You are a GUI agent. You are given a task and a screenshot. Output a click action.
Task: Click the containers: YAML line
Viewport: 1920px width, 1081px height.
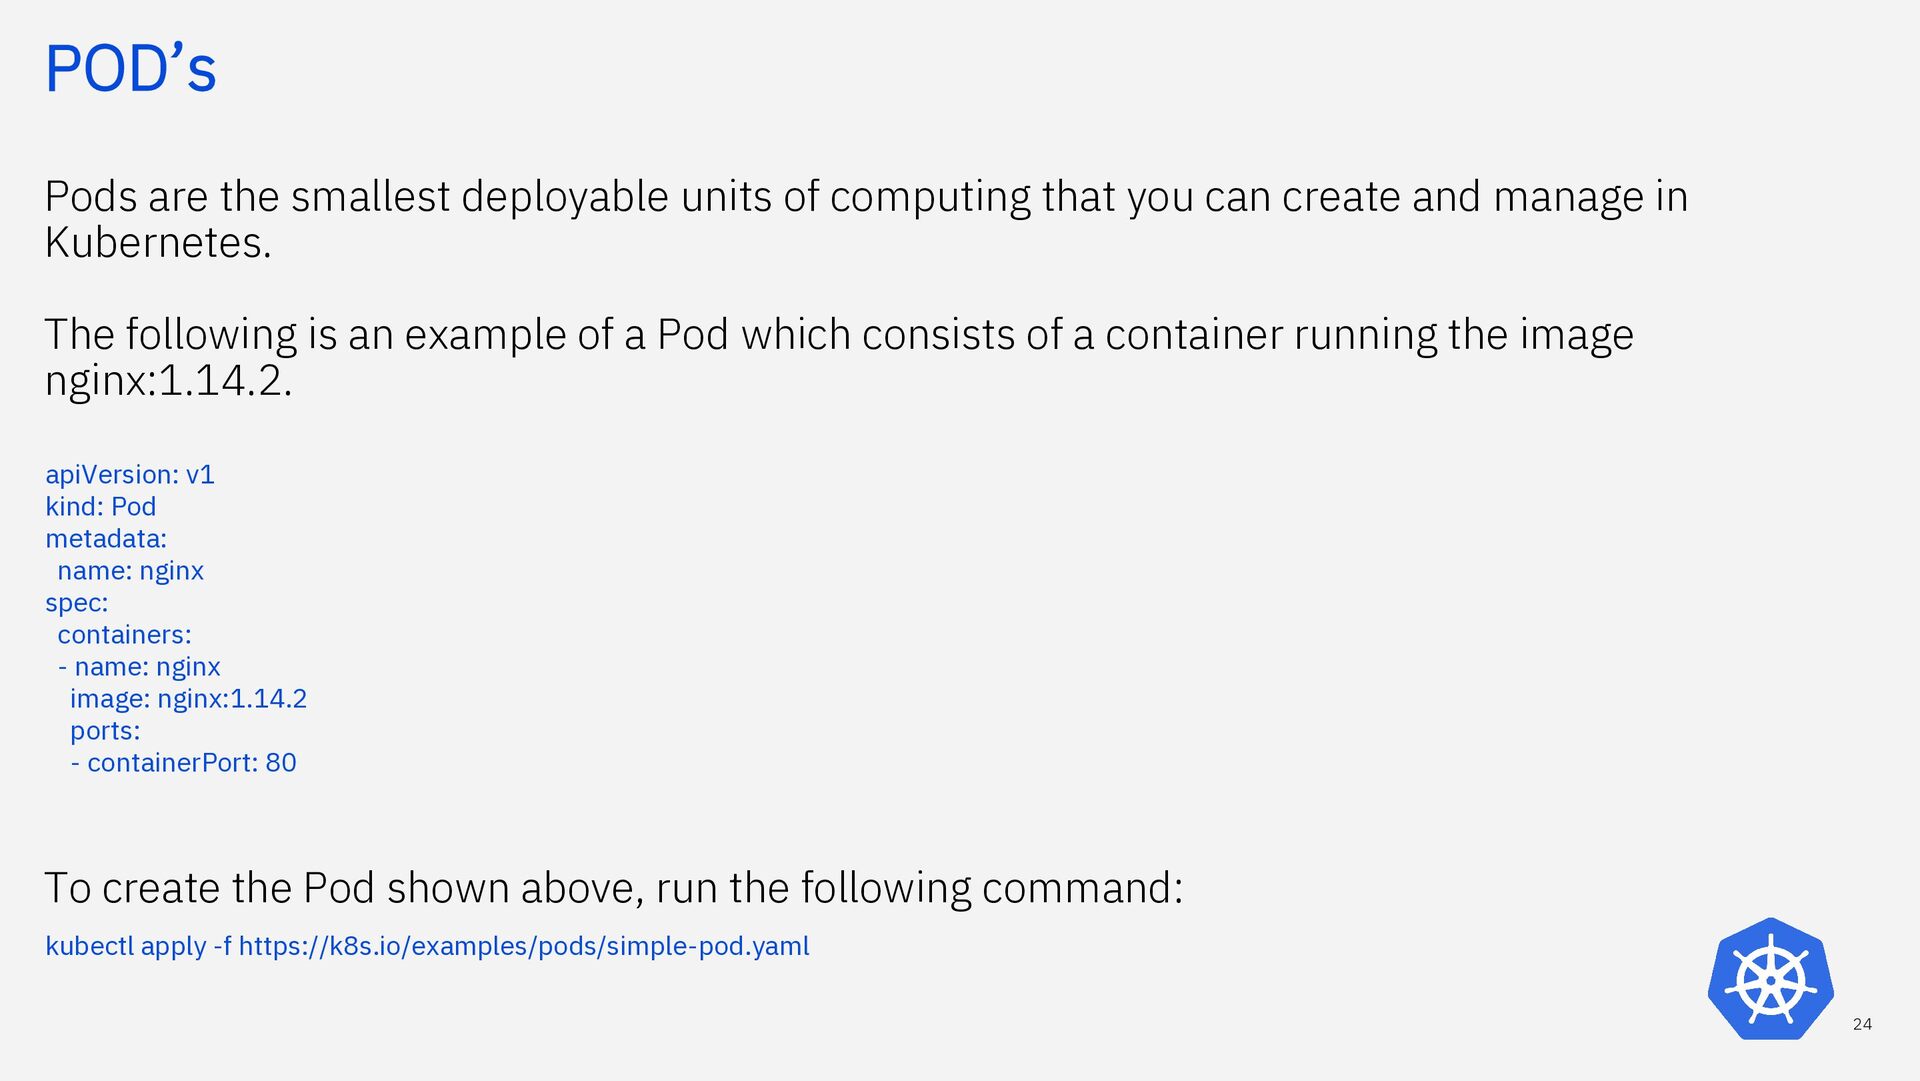pyautogui.click(x=124, y=635)
